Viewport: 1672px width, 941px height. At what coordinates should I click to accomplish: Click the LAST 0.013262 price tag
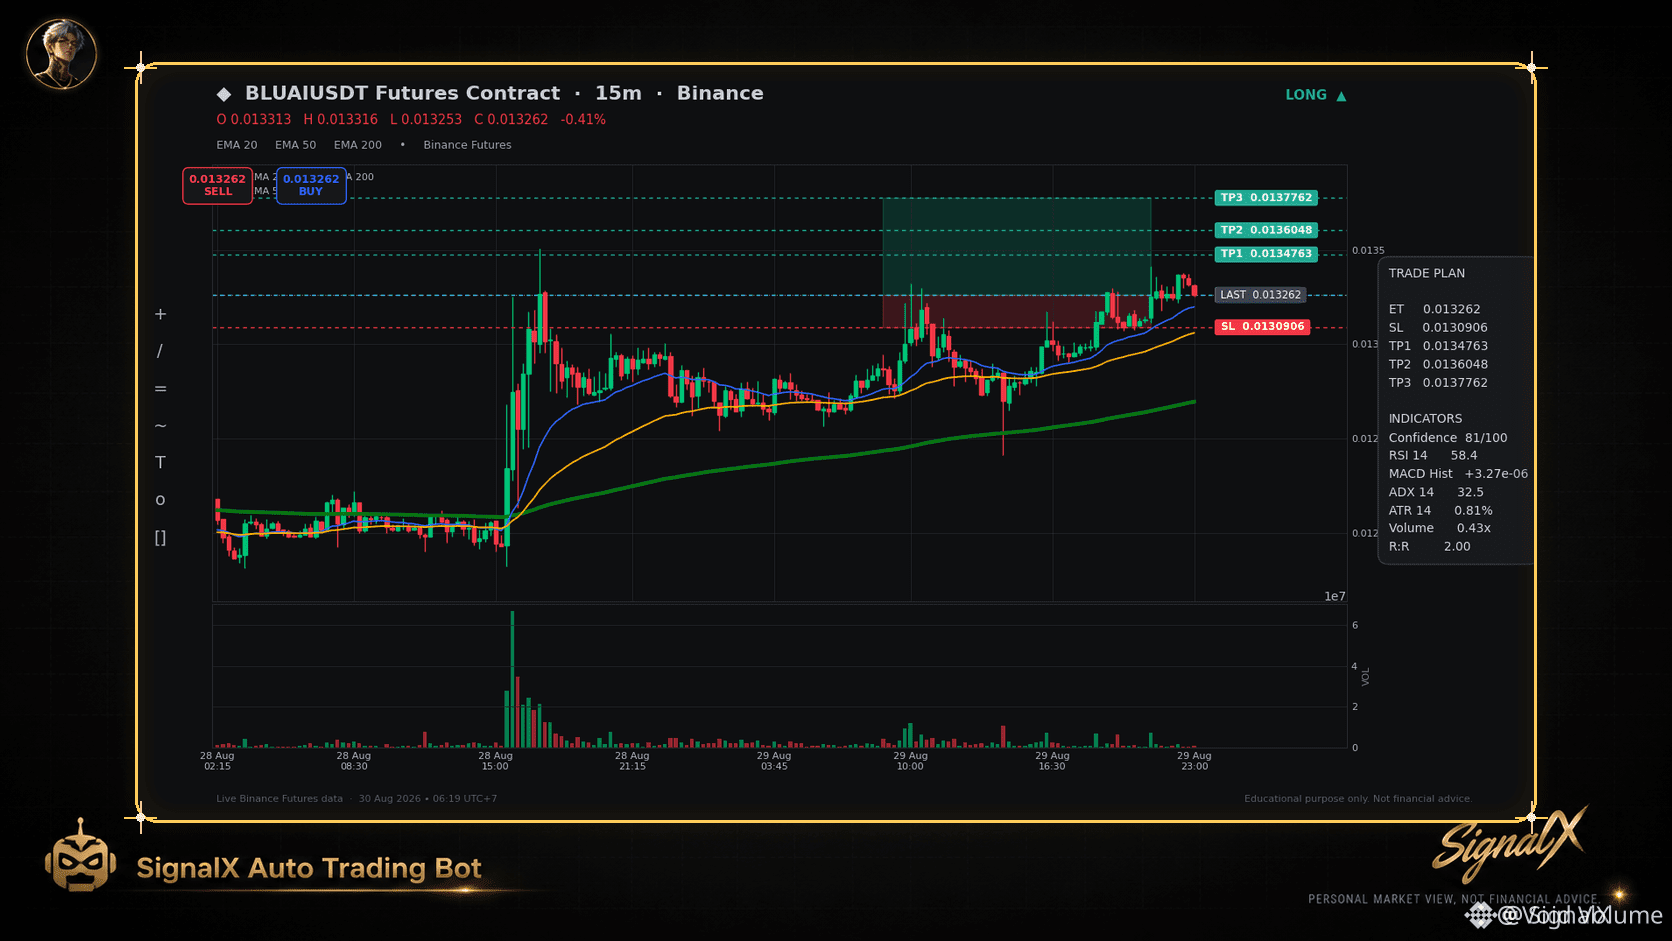pyautogui.click(x=1260, y=295)
